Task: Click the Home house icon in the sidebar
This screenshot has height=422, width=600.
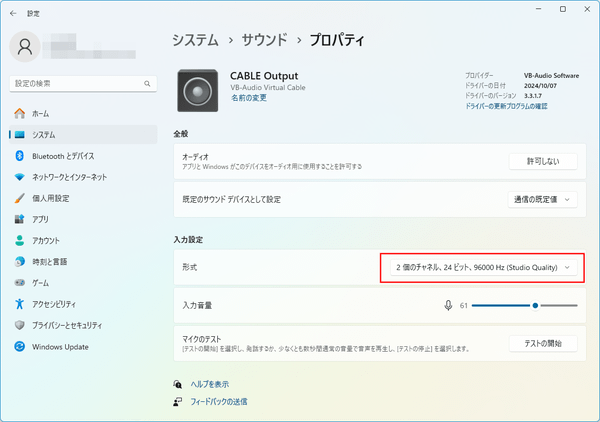Action: point(20,114)
